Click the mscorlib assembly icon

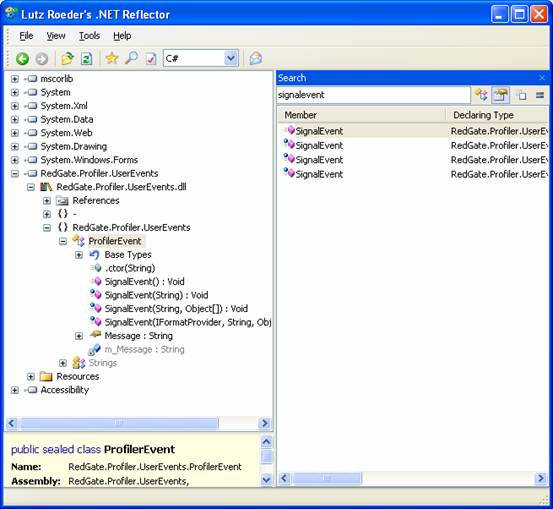pos(31,79)
